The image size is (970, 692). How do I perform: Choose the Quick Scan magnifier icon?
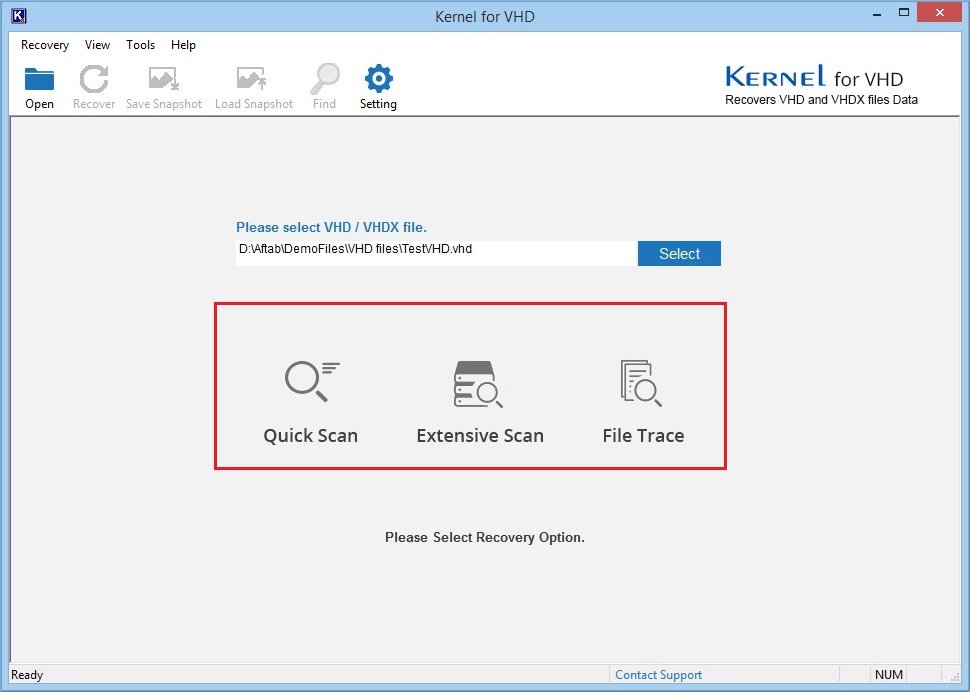pos(312,381)
